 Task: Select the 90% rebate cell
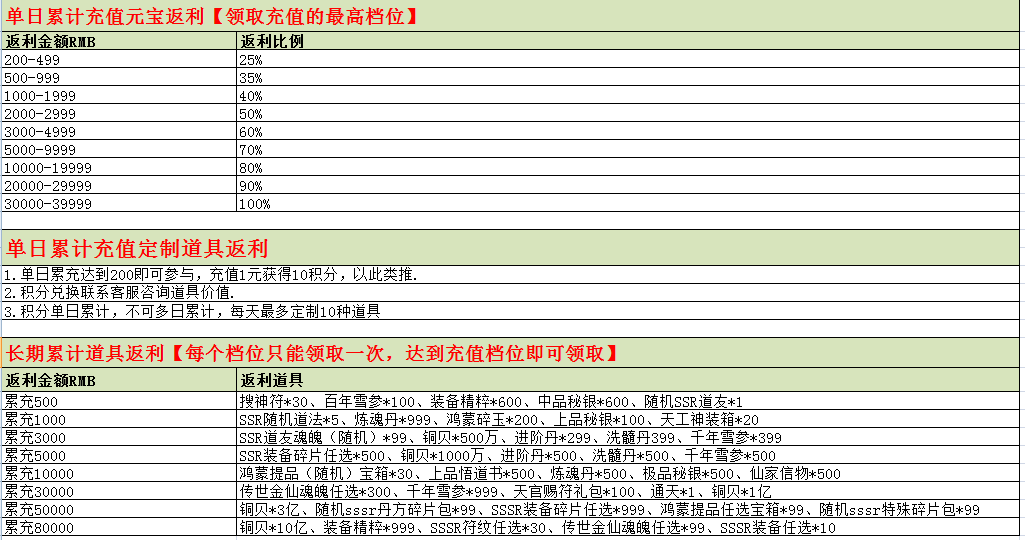tap(628, 186)
